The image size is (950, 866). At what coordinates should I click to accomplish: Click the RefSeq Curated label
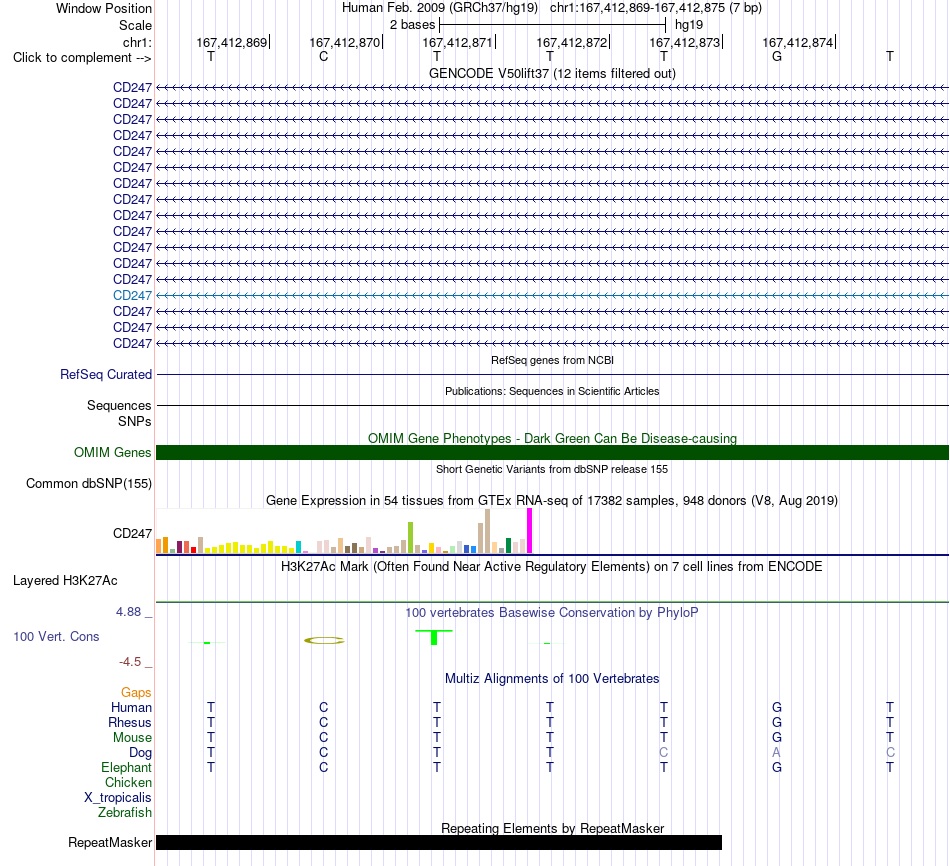(105, 375)
